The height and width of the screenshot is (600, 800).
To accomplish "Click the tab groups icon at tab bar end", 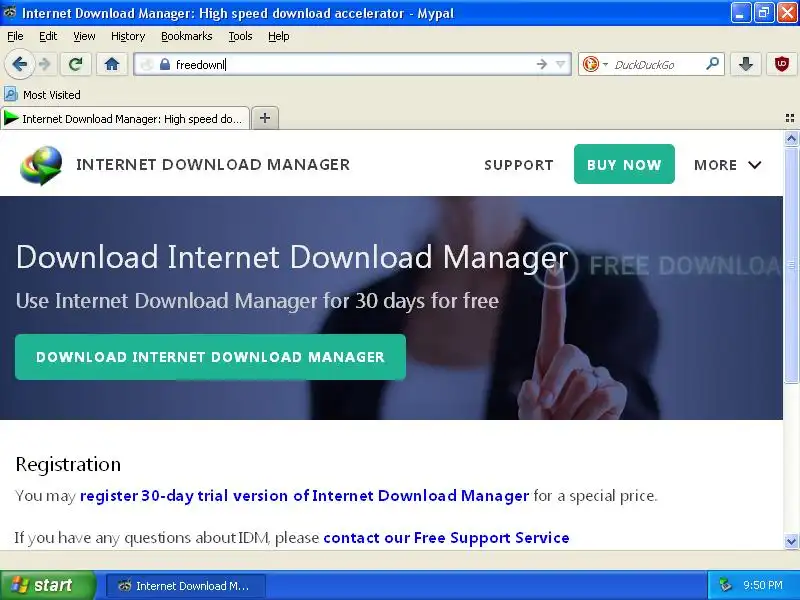I will click(790, 118).
